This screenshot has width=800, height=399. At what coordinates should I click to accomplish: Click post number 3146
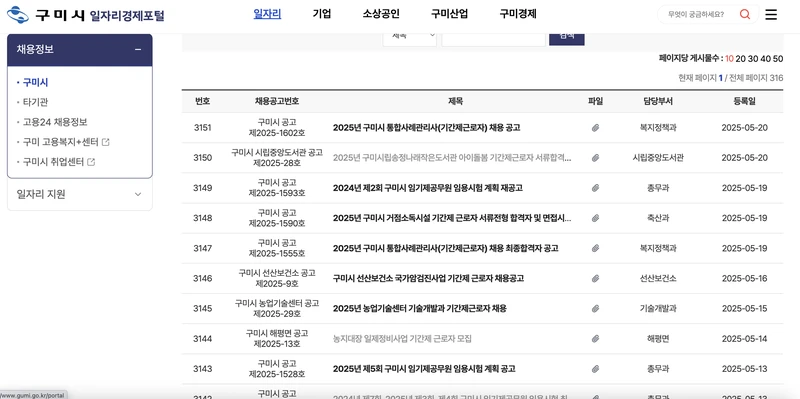click(203, 278)
